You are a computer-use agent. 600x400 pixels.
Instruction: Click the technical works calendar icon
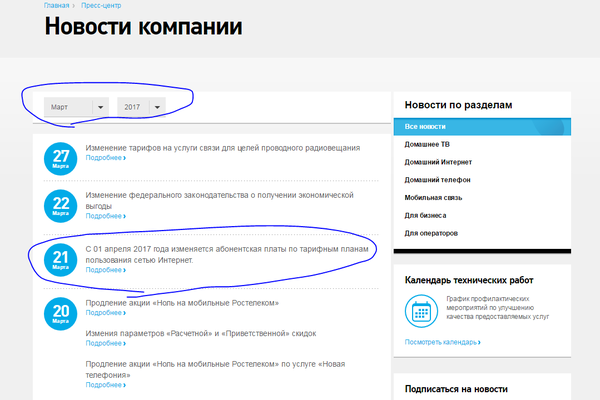pos(421,312)
